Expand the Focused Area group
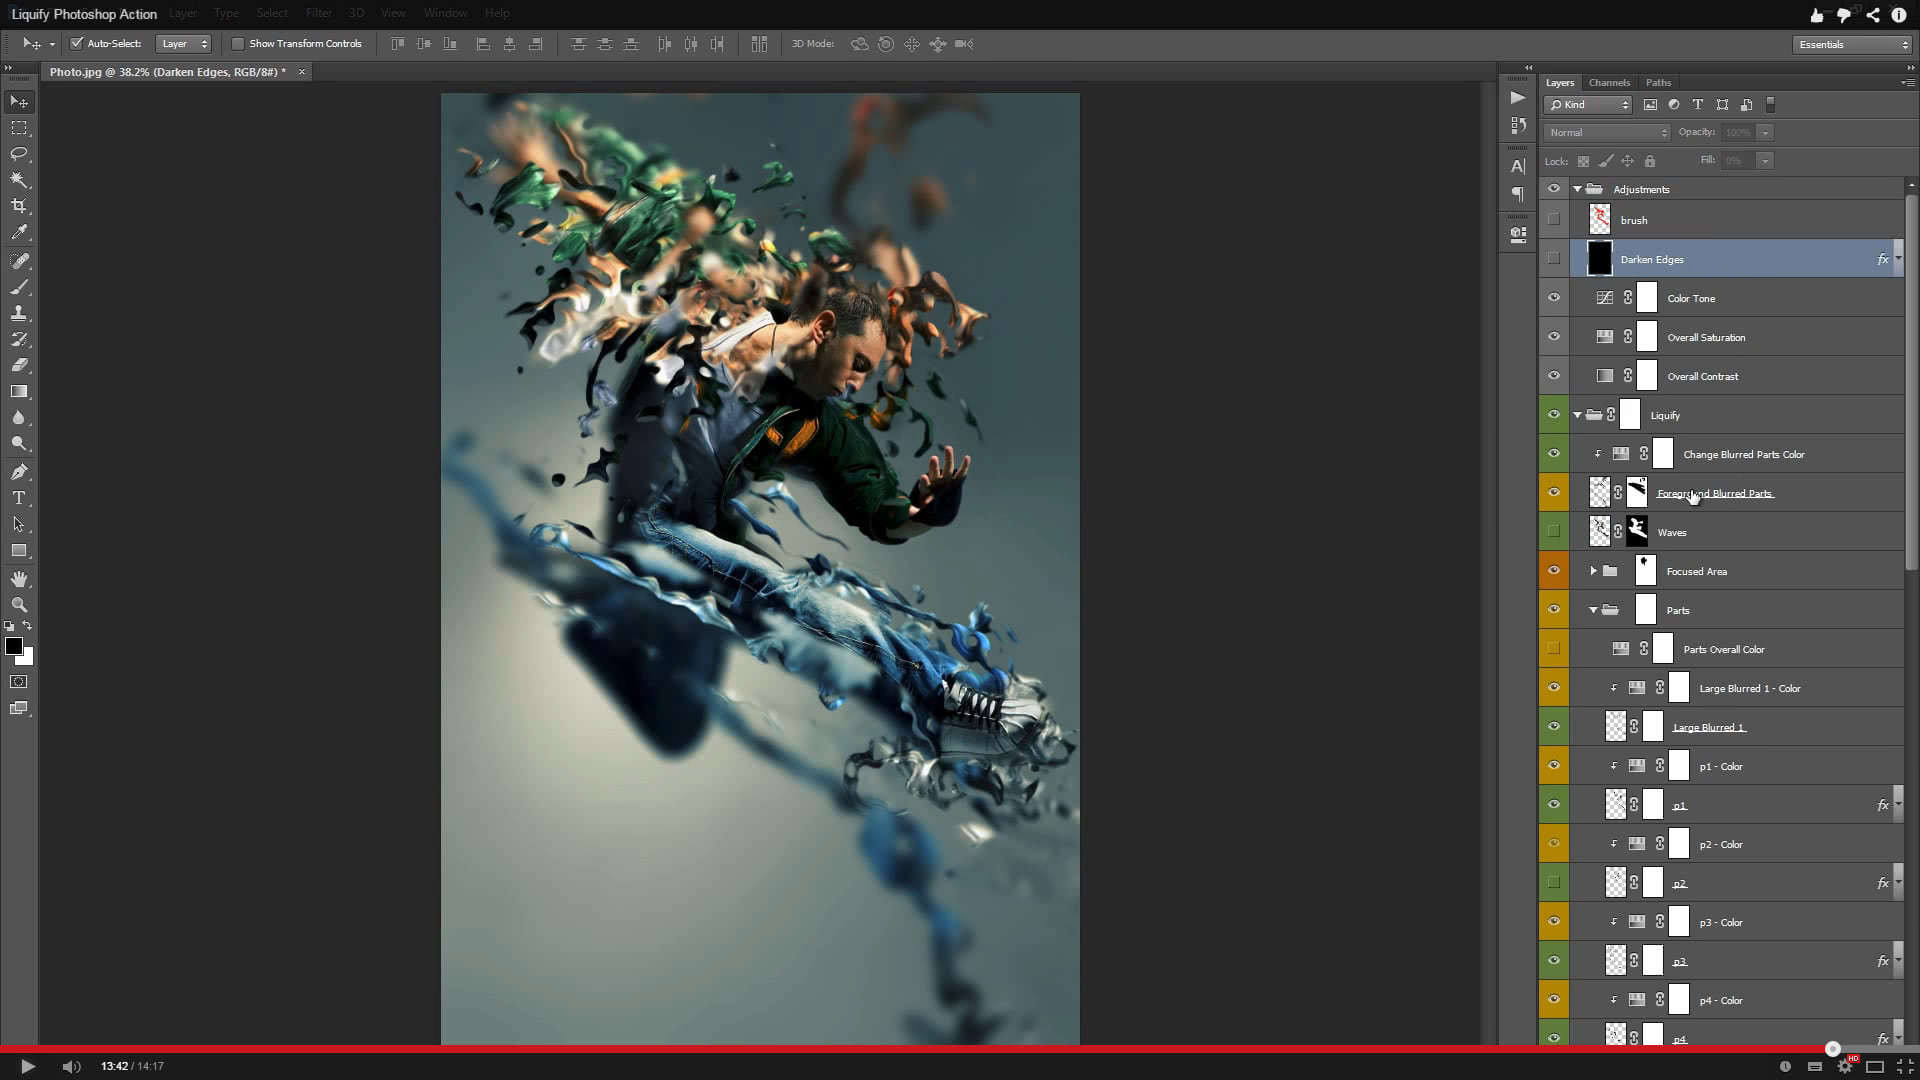 coord(1593,571)
